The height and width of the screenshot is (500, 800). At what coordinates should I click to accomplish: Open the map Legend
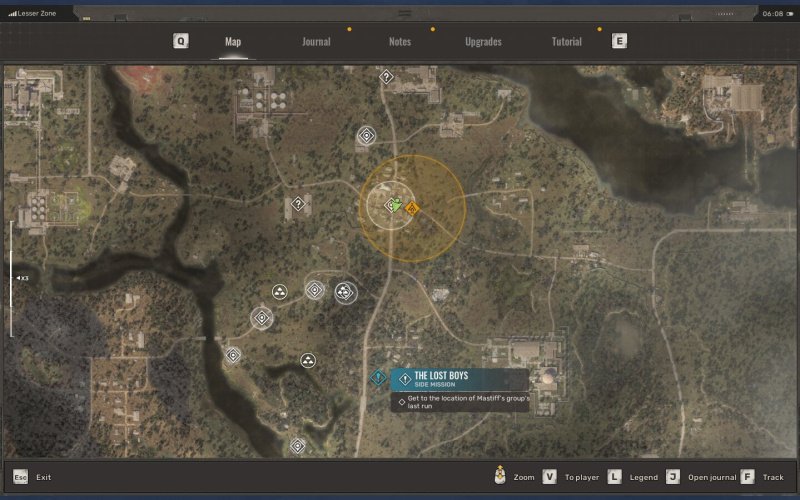click(x=643, y=478)
